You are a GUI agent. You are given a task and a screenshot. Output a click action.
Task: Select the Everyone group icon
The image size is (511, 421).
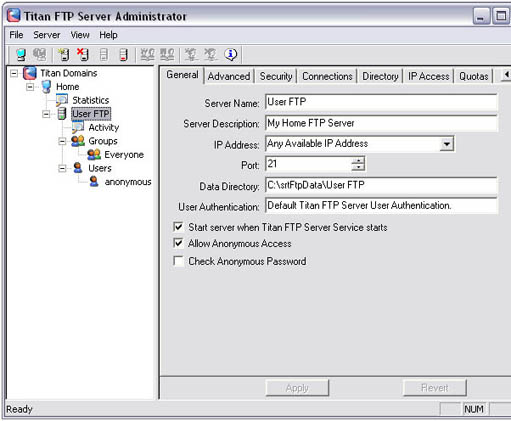[94, 154]
